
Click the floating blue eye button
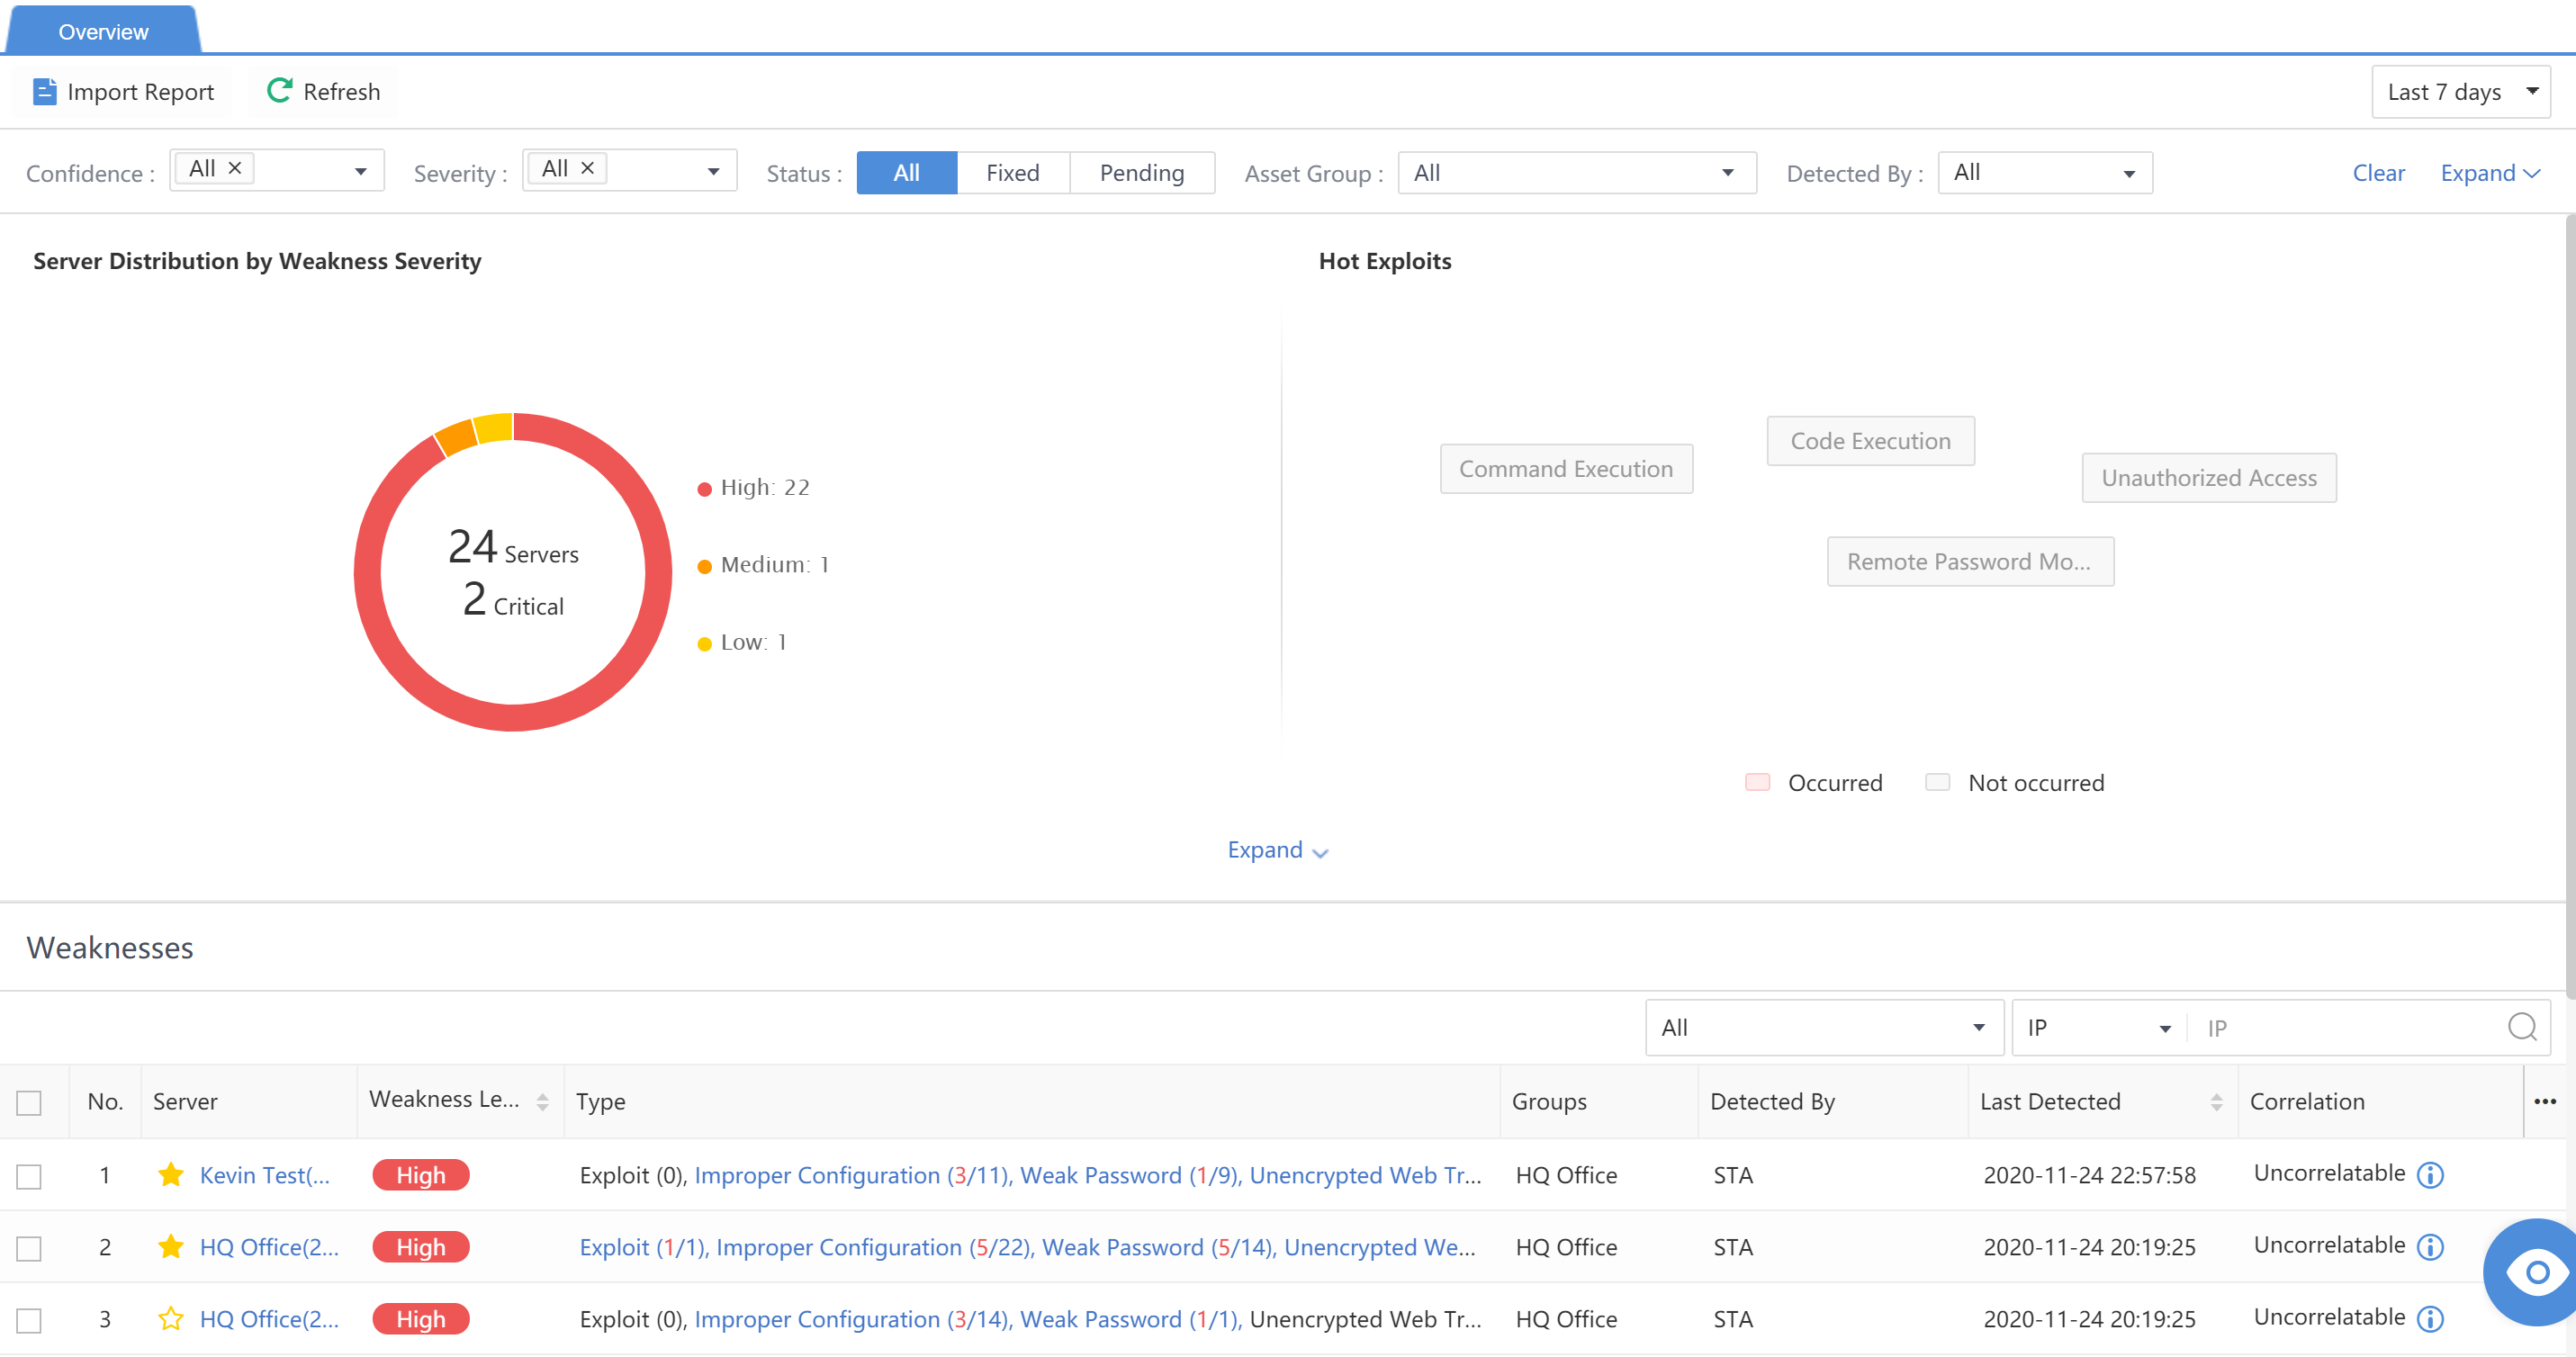pos(2536,1271)
